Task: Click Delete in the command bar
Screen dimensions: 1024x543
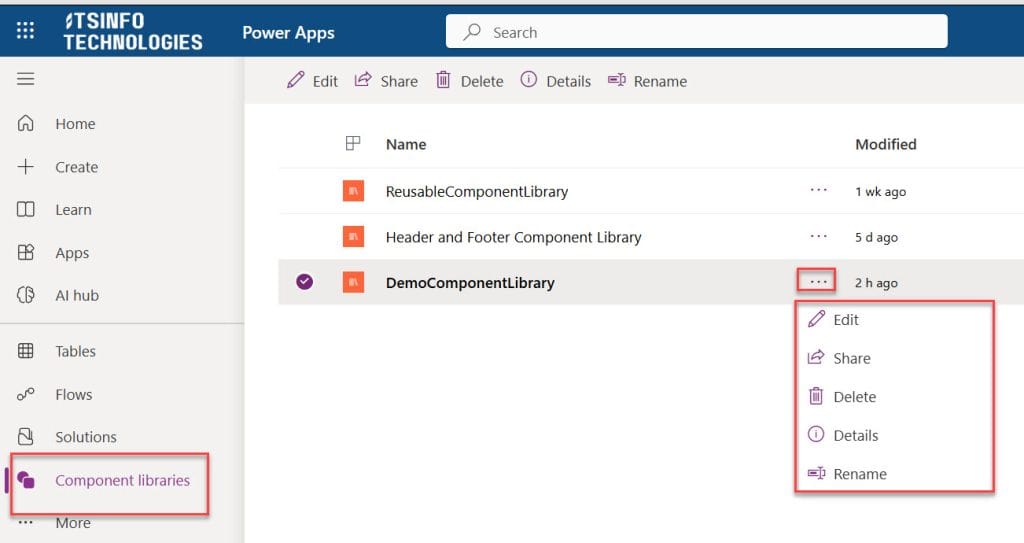Action: [x=470, y=80]
